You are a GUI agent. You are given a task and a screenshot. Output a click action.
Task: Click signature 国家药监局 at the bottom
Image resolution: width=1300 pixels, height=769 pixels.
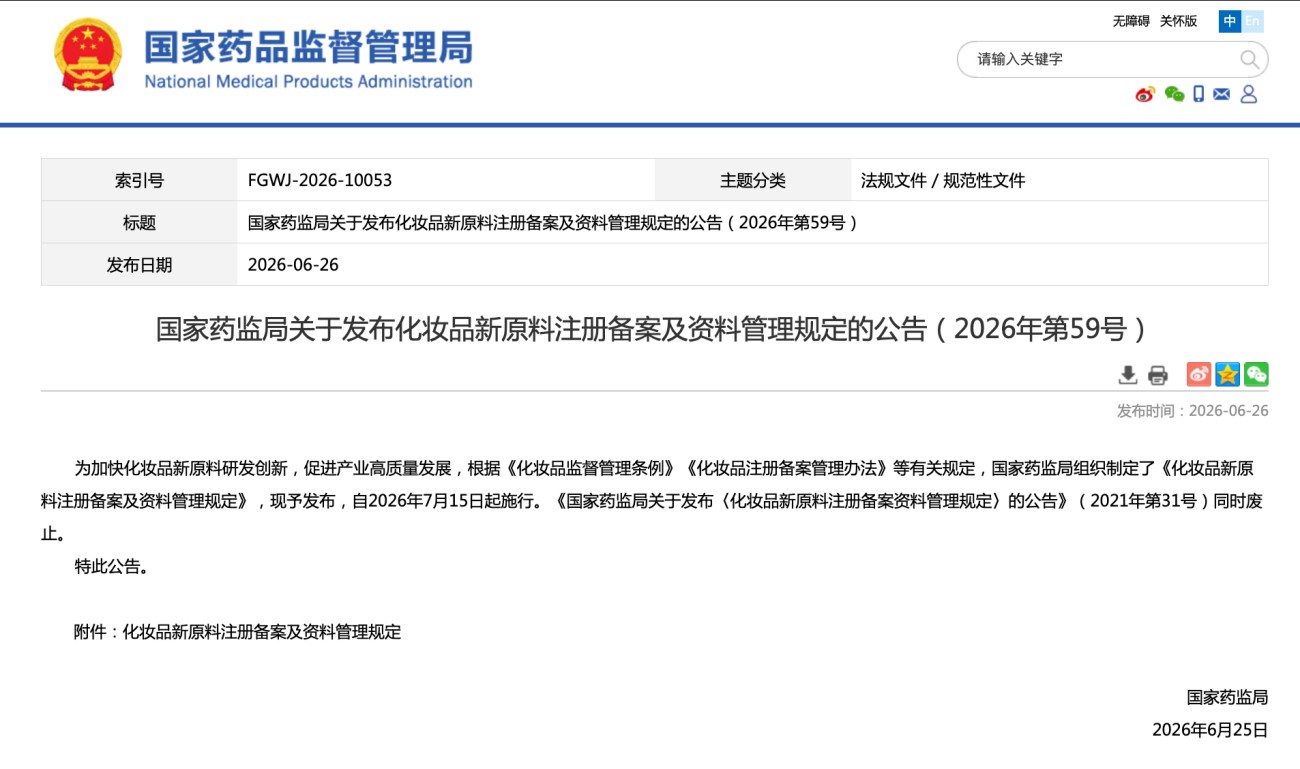(x=1227, y=697)
